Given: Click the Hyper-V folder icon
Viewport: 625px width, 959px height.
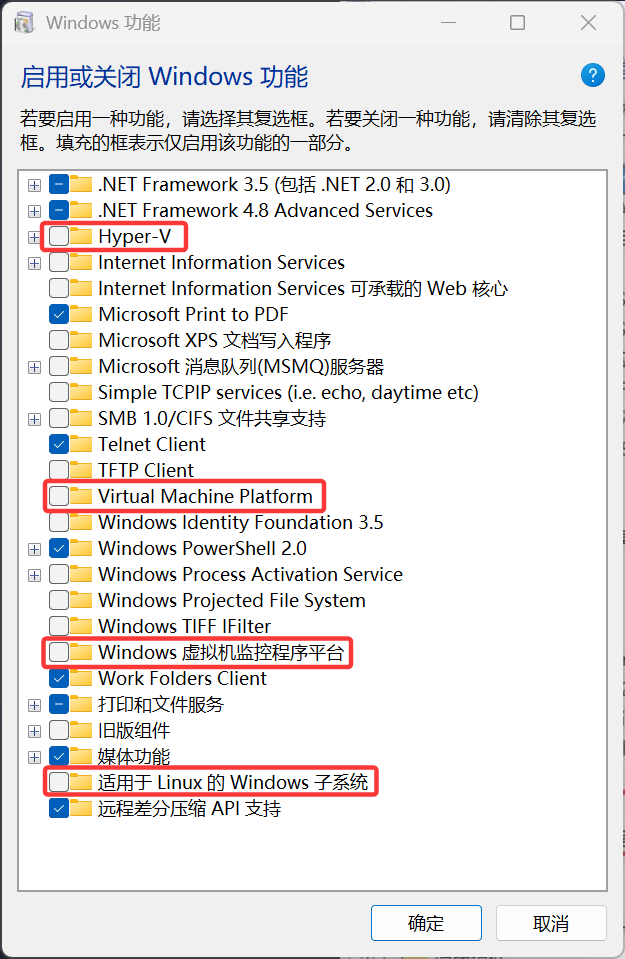Looking at the screenshot, I should pyautogui.click(x=82, y=237).
